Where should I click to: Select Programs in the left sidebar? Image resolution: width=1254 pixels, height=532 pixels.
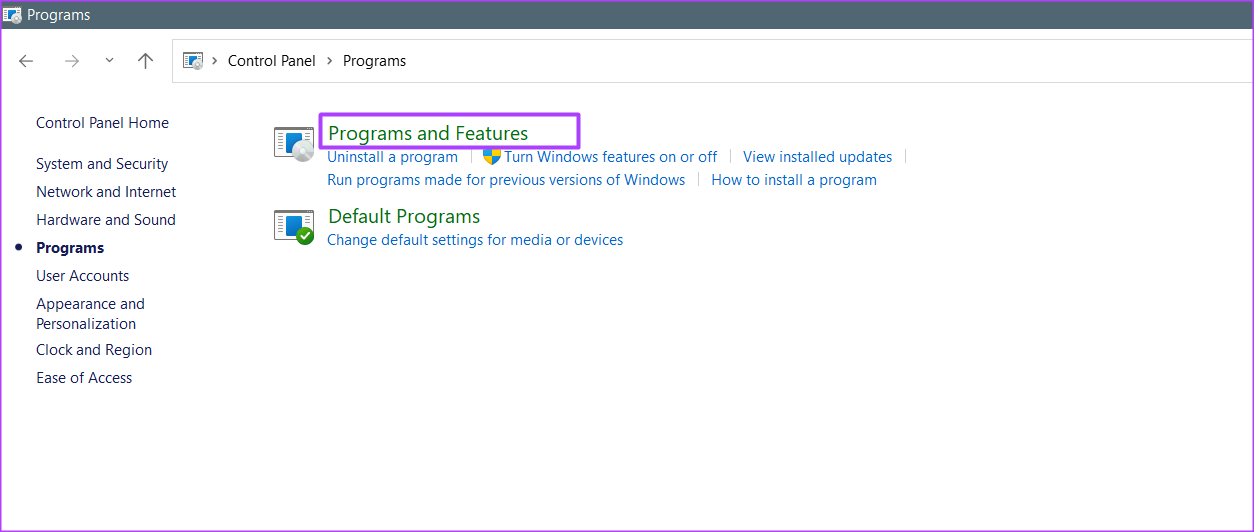click(x=70, y=248)
